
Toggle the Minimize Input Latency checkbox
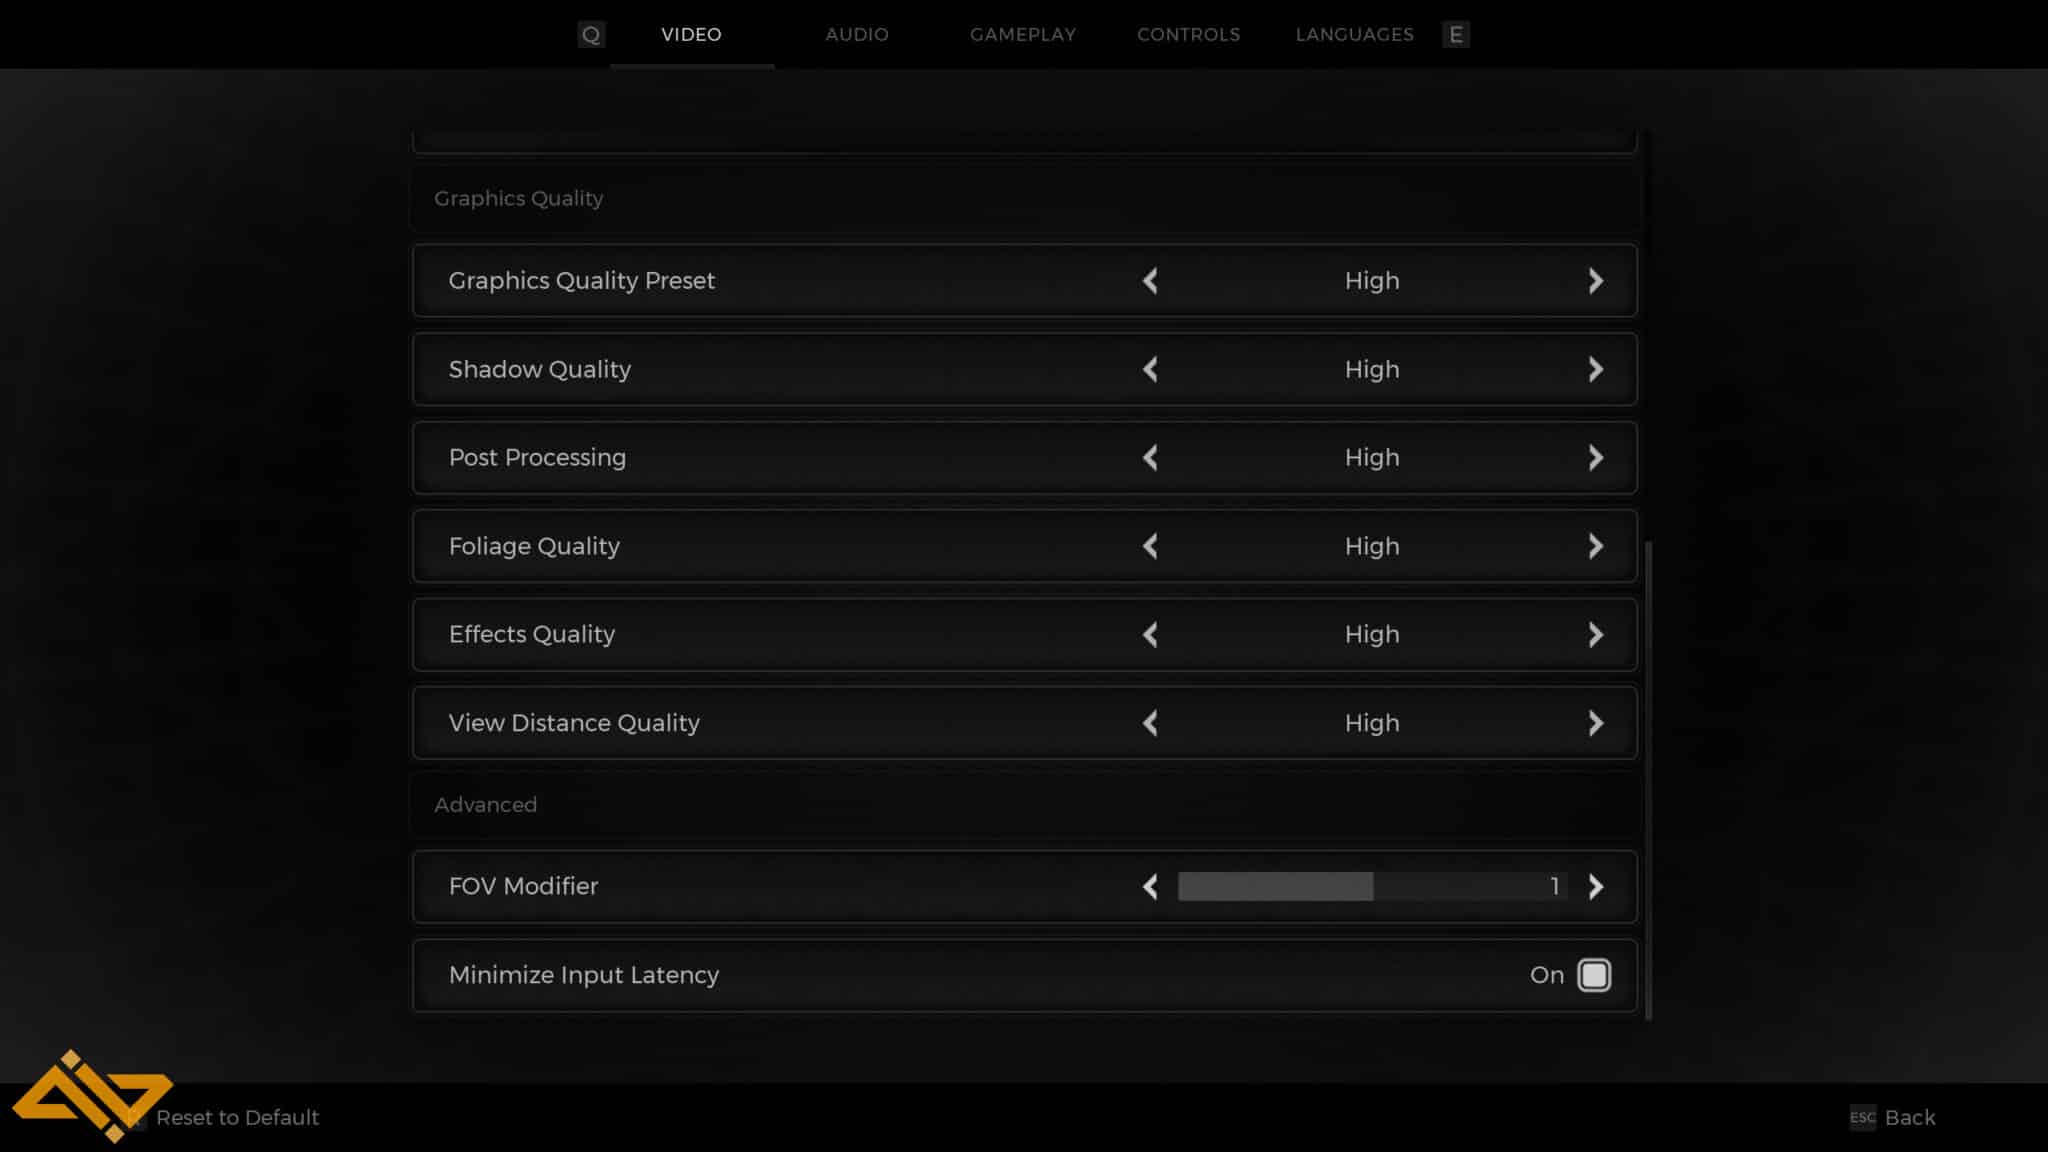pyautogui.click(x=1594, y=975)
